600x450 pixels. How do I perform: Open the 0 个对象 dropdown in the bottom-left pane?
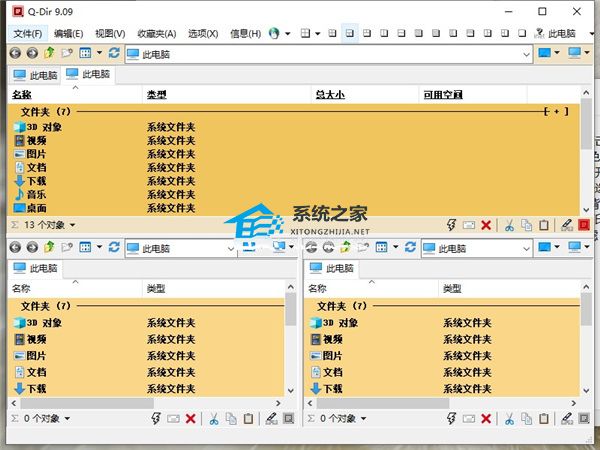(x=67, y=418)
